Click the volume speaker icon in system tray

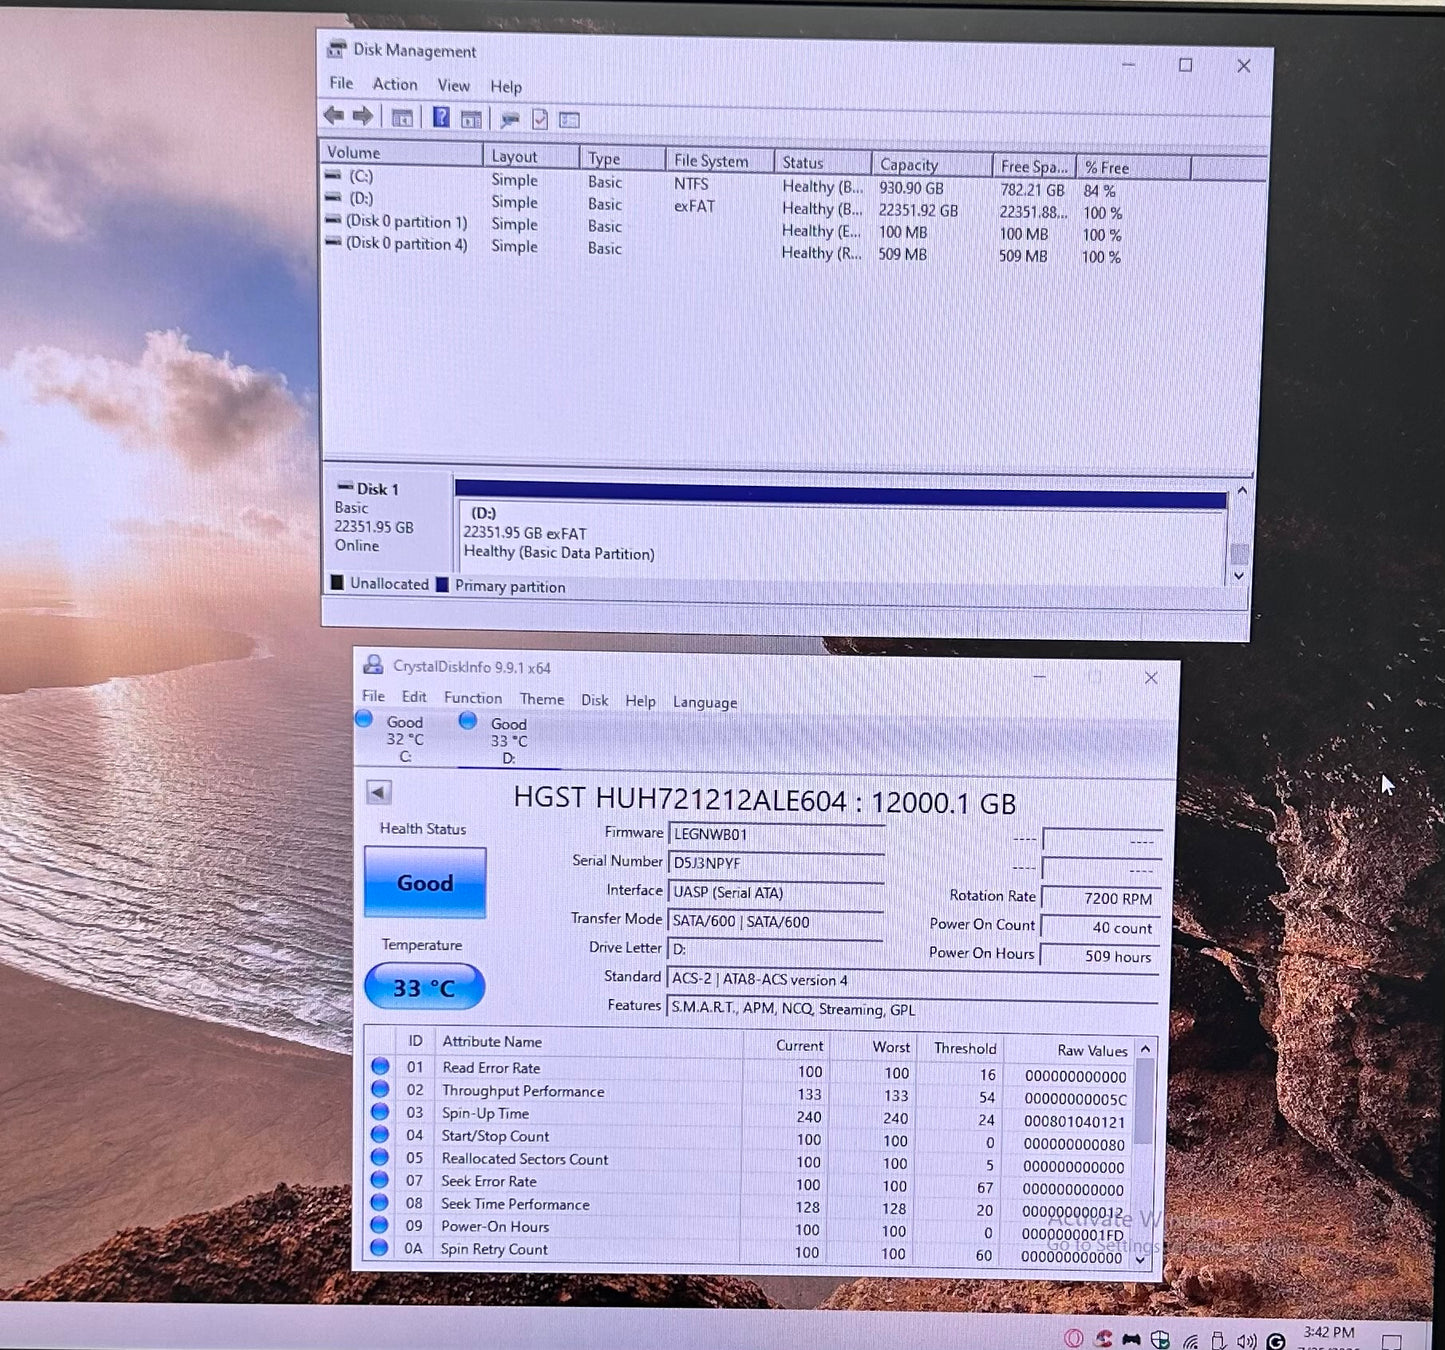tap(1246, 1341)
